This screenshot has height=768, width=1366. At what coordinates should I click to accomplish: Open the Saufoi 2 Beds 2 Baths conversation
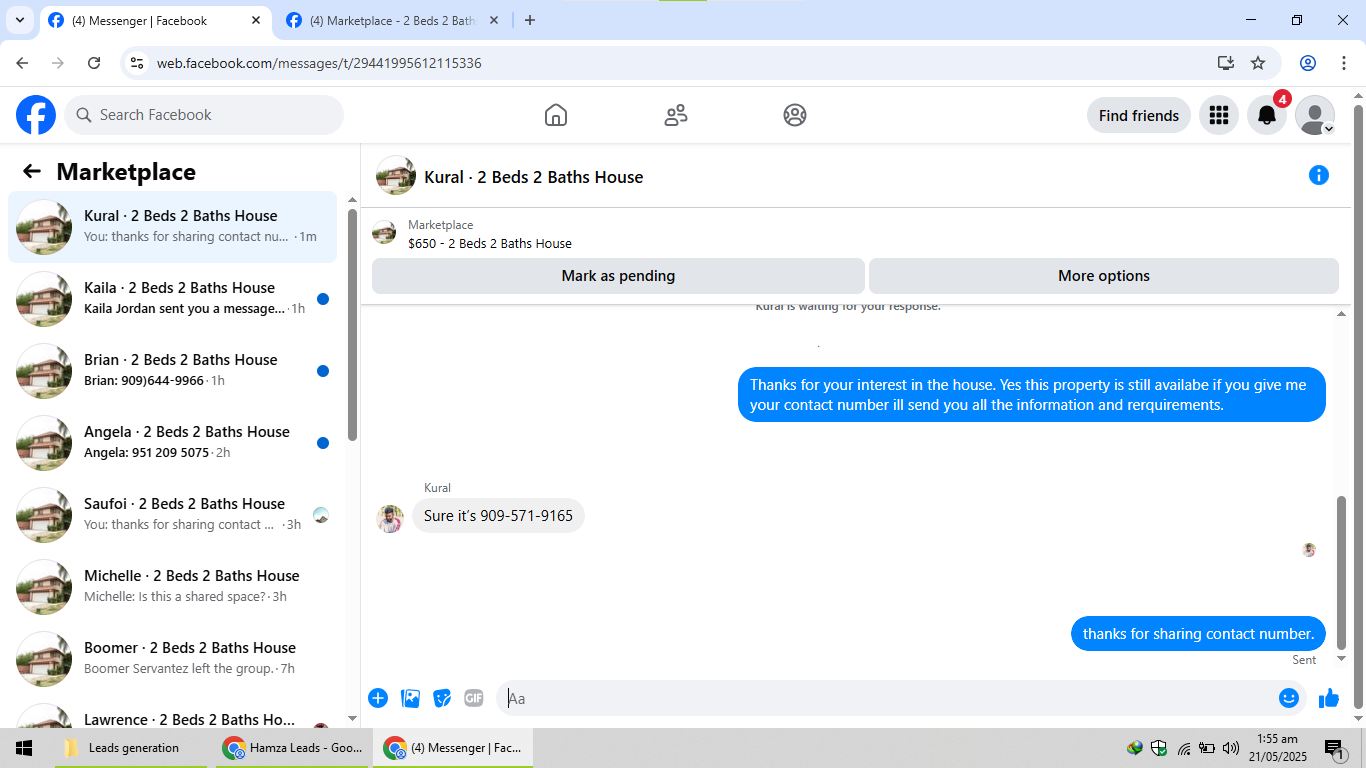click(x=173, y=515)
